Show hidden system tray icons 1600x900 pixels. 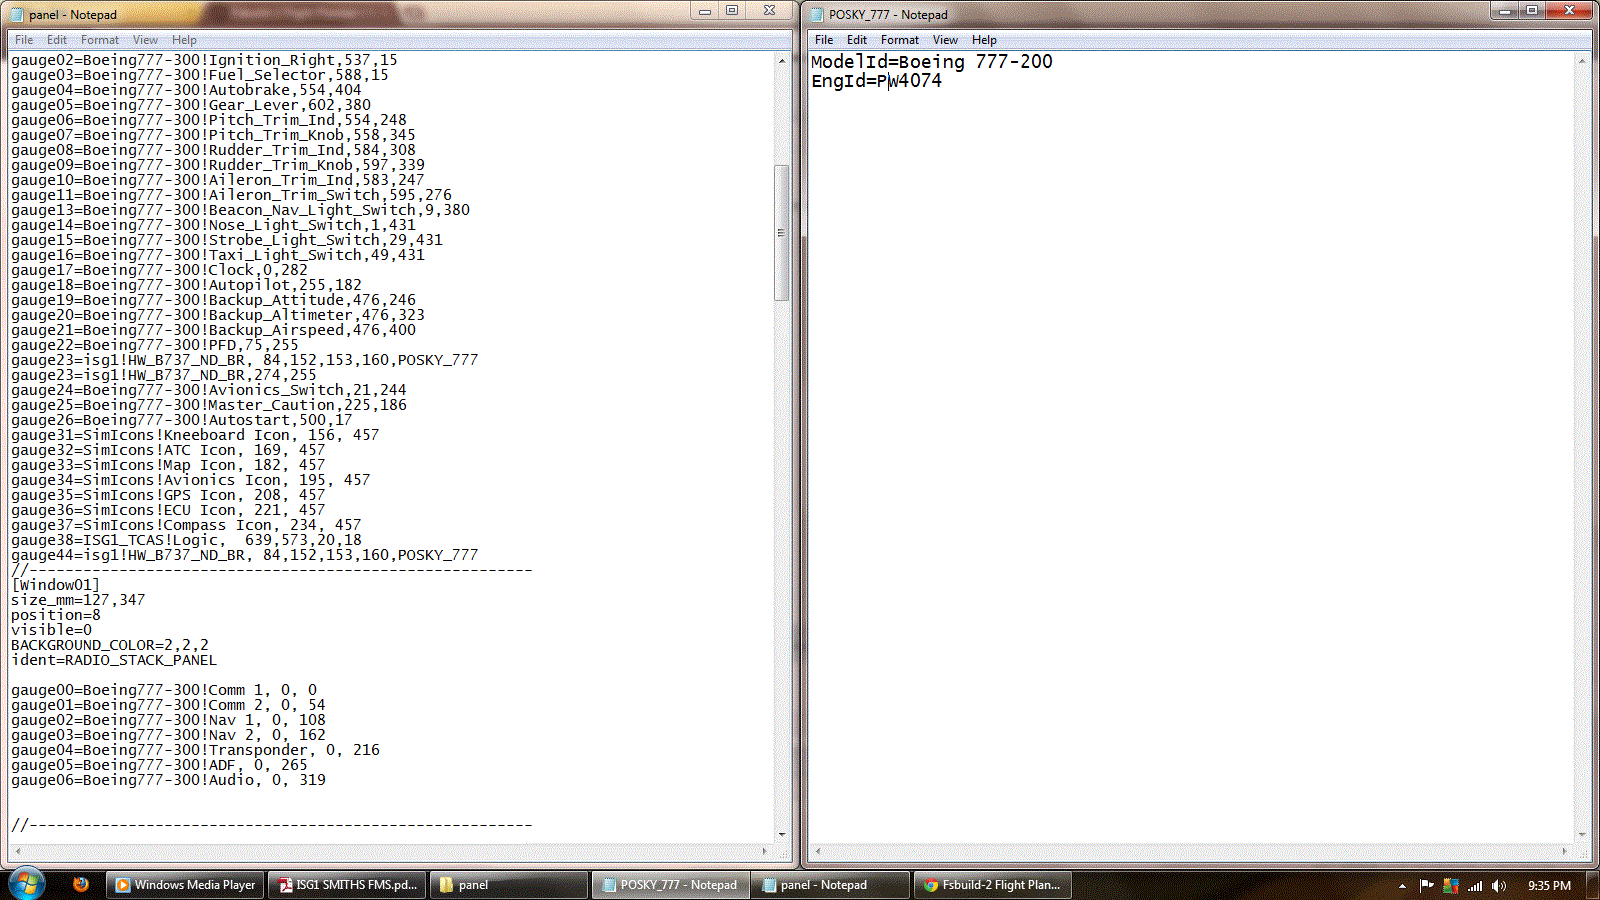(x=1402, y=885)
